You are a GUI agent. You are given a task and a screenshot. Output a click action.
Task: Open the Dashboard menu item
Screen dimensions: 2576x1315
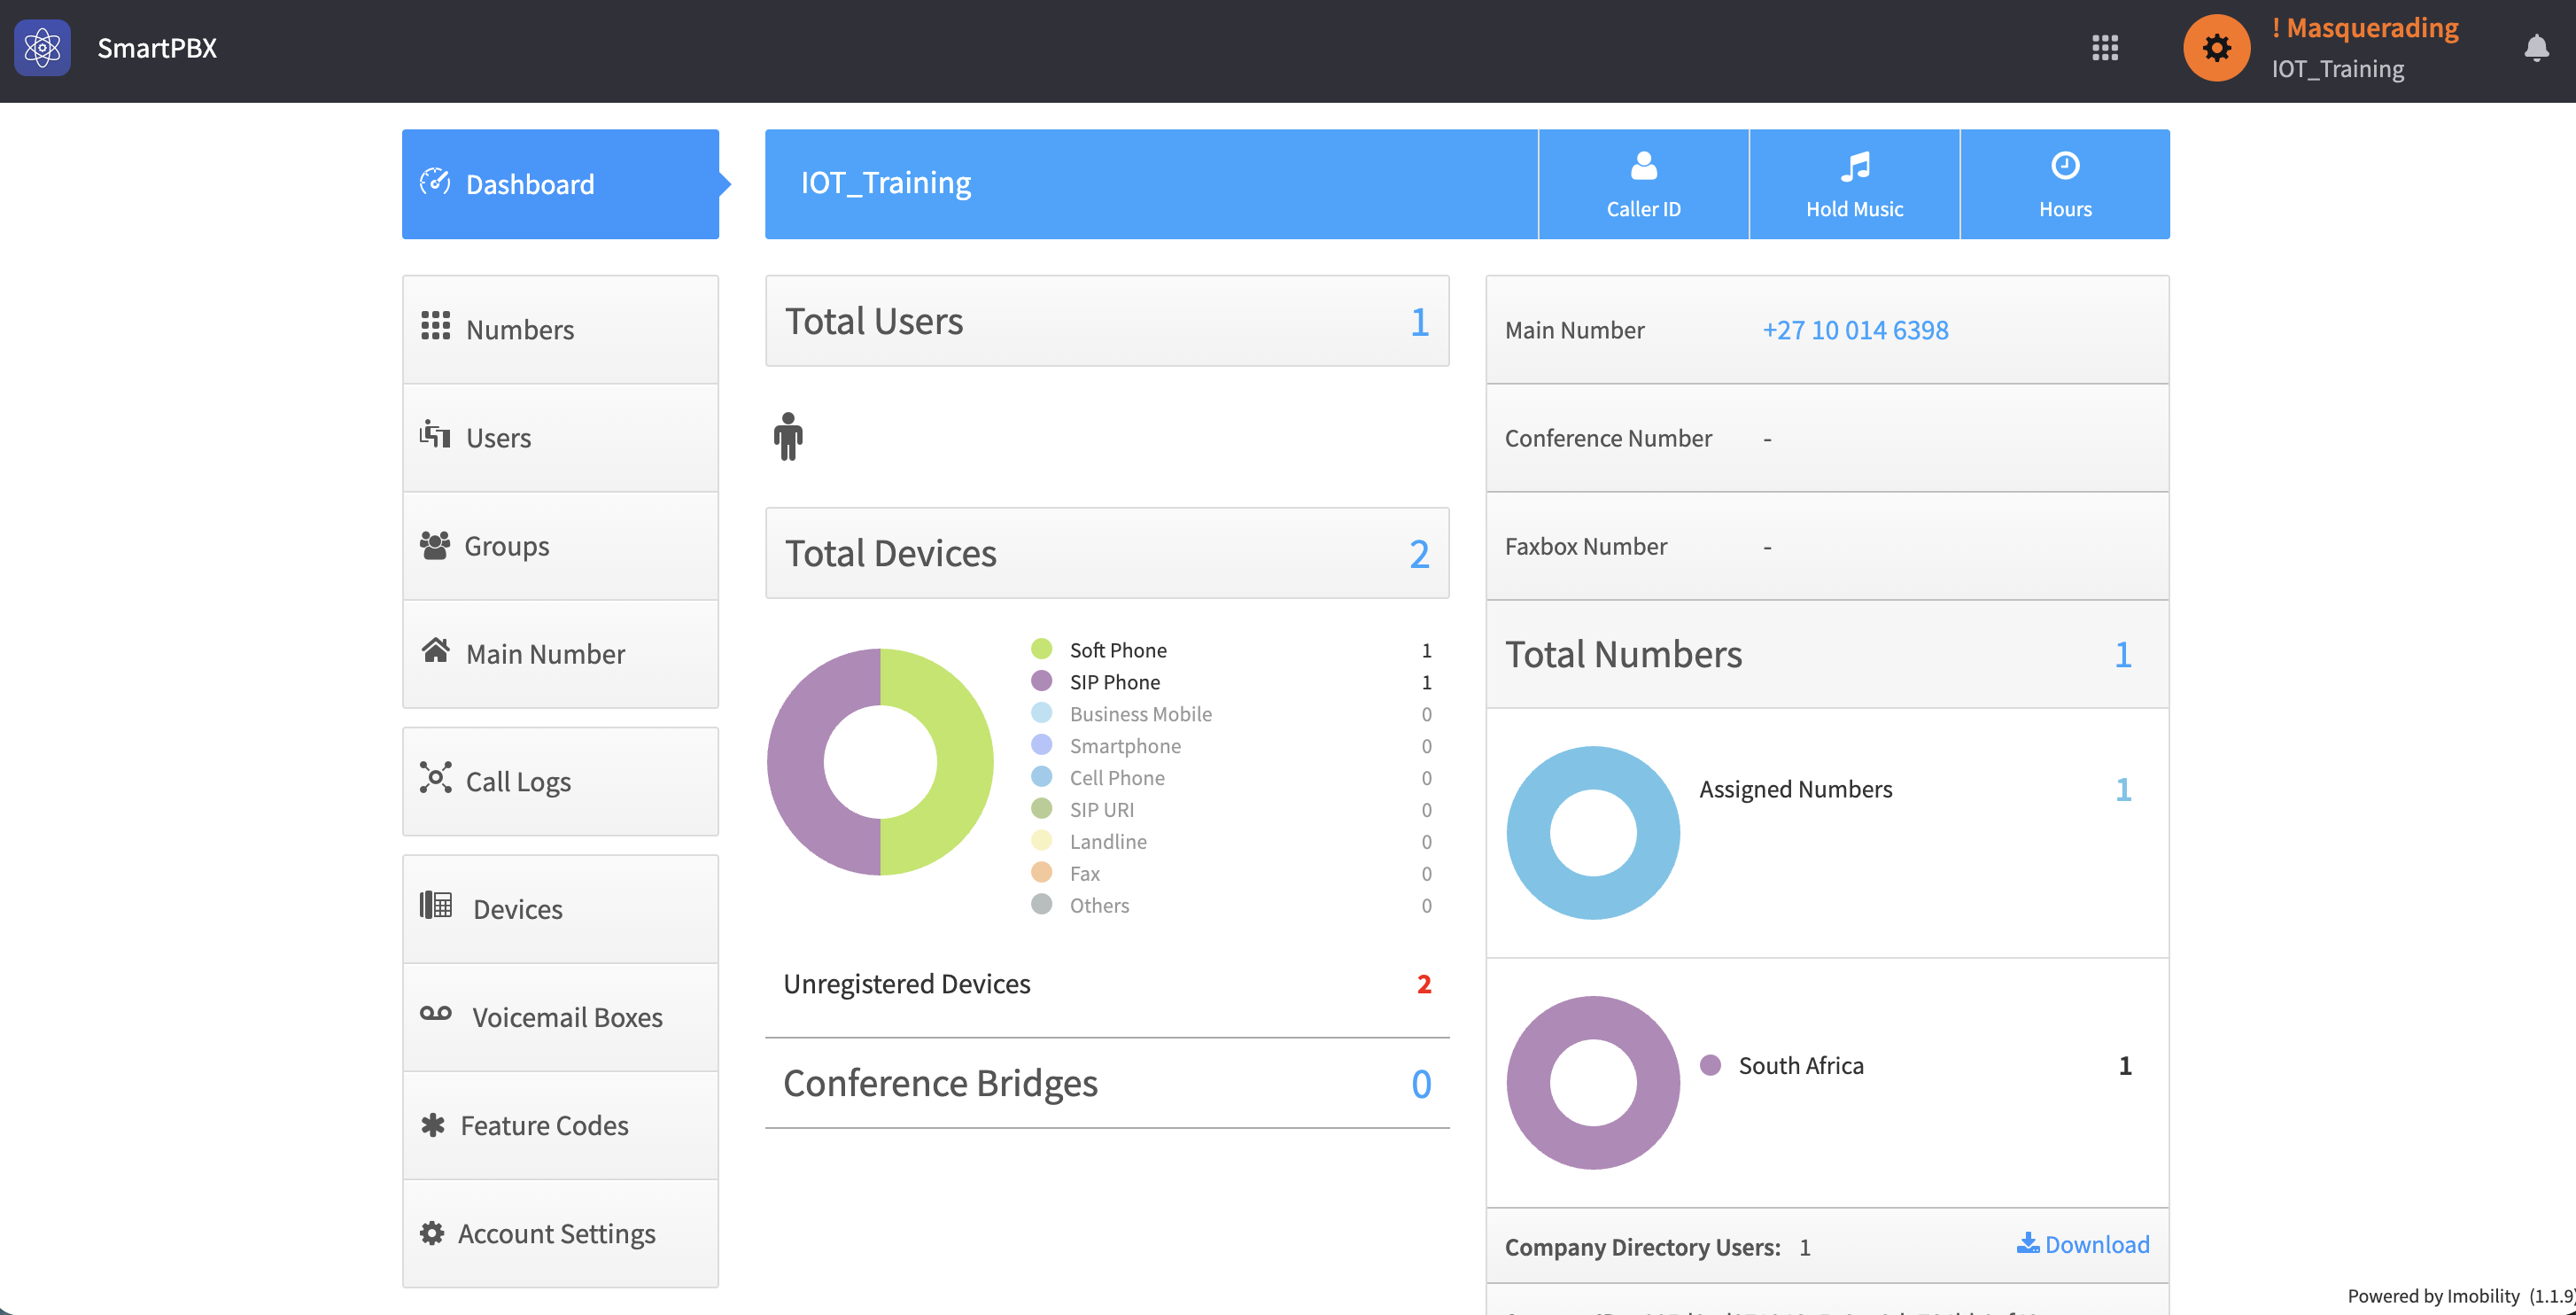[560, 184]
